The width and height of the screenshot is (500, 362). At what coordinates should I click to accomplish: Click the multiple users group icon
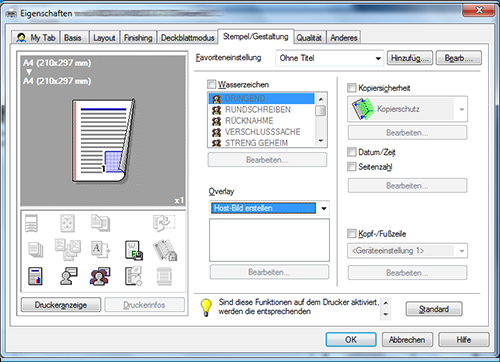point(100,276)
